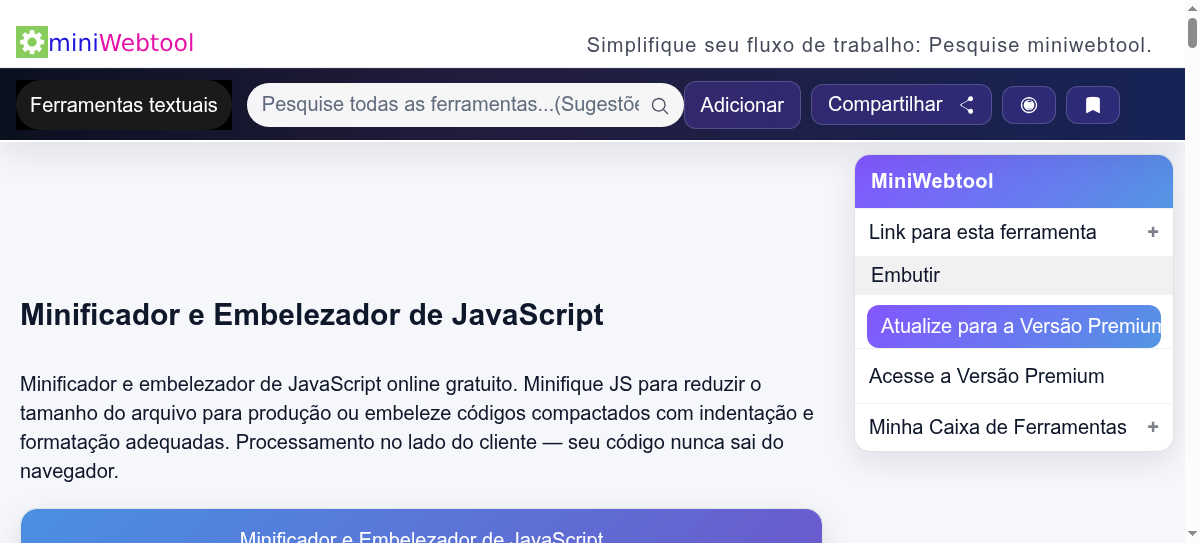Click the circular record icon button

click(x=1029, y=105)
